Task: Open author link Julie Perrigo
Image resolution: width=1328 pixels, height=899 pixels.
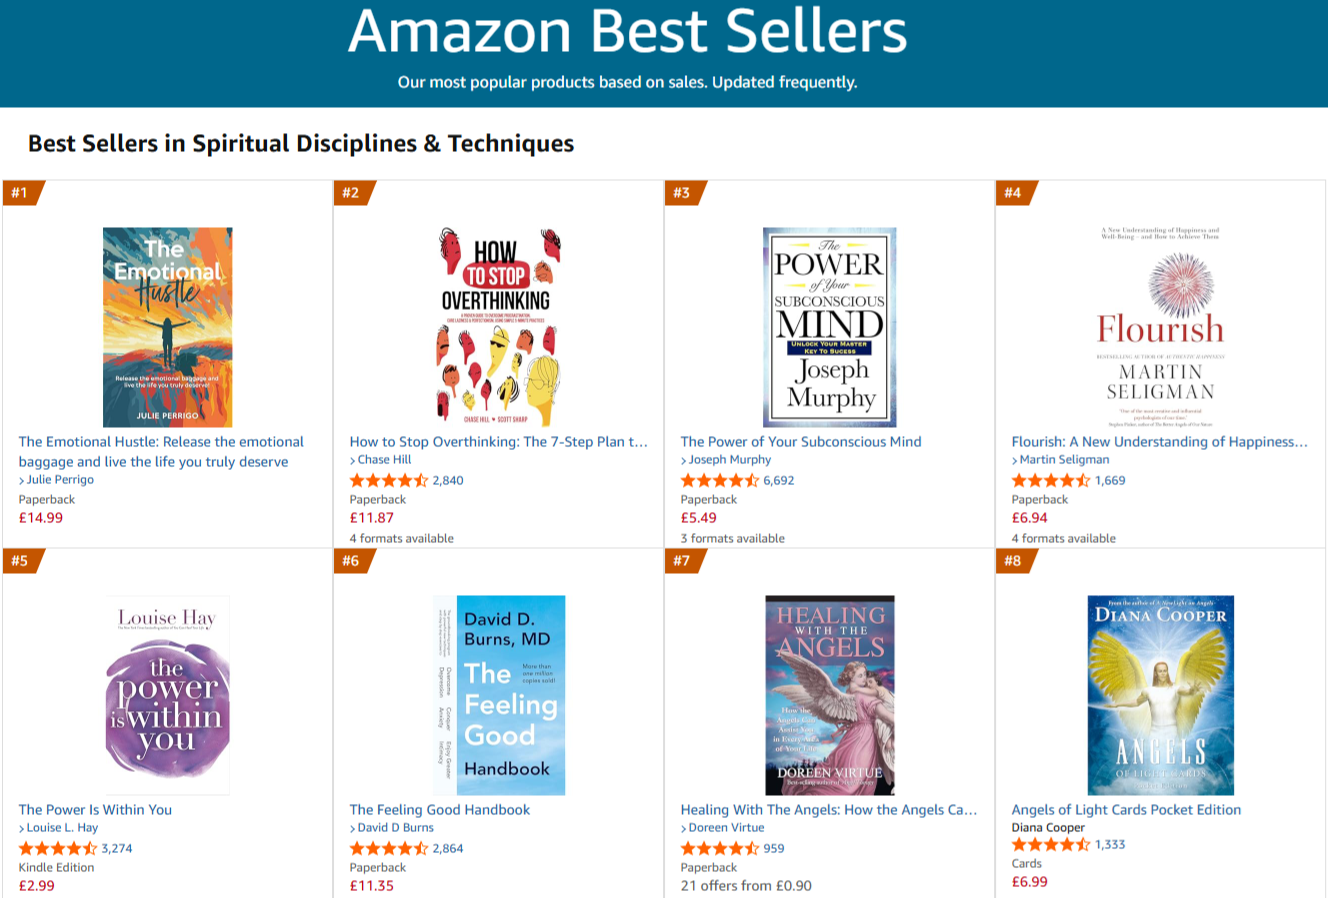Action: (60, 480)
